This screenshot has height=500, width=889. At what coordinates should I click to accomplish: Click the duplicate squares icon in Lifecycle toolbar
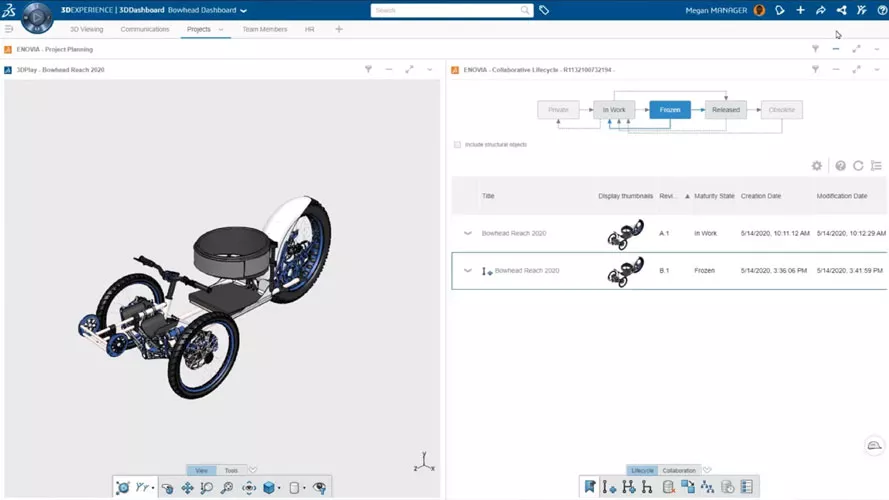pyautogui.click(x=688, y=486)
